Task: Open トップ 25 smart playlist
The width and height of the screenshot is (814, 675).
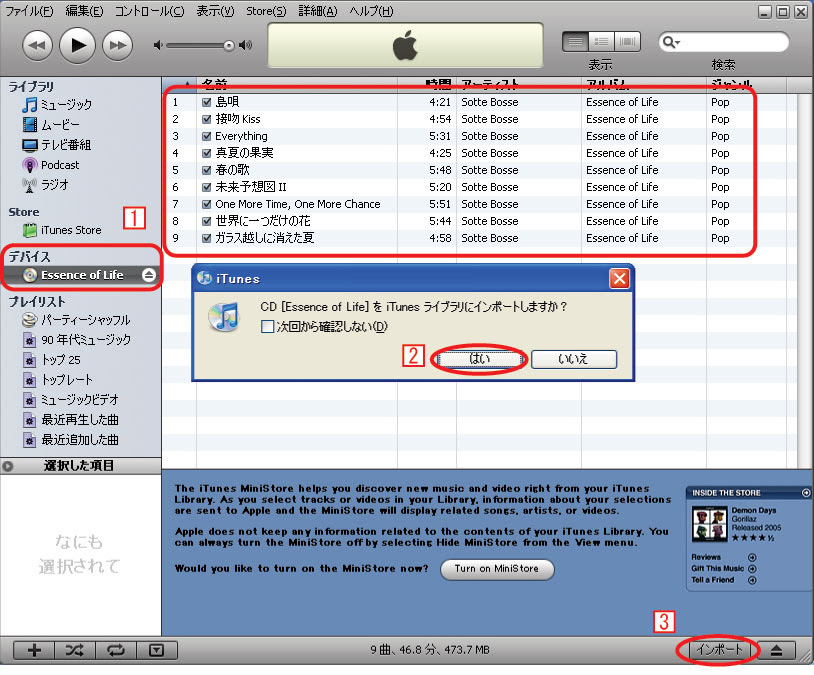Action: [51, 360]
